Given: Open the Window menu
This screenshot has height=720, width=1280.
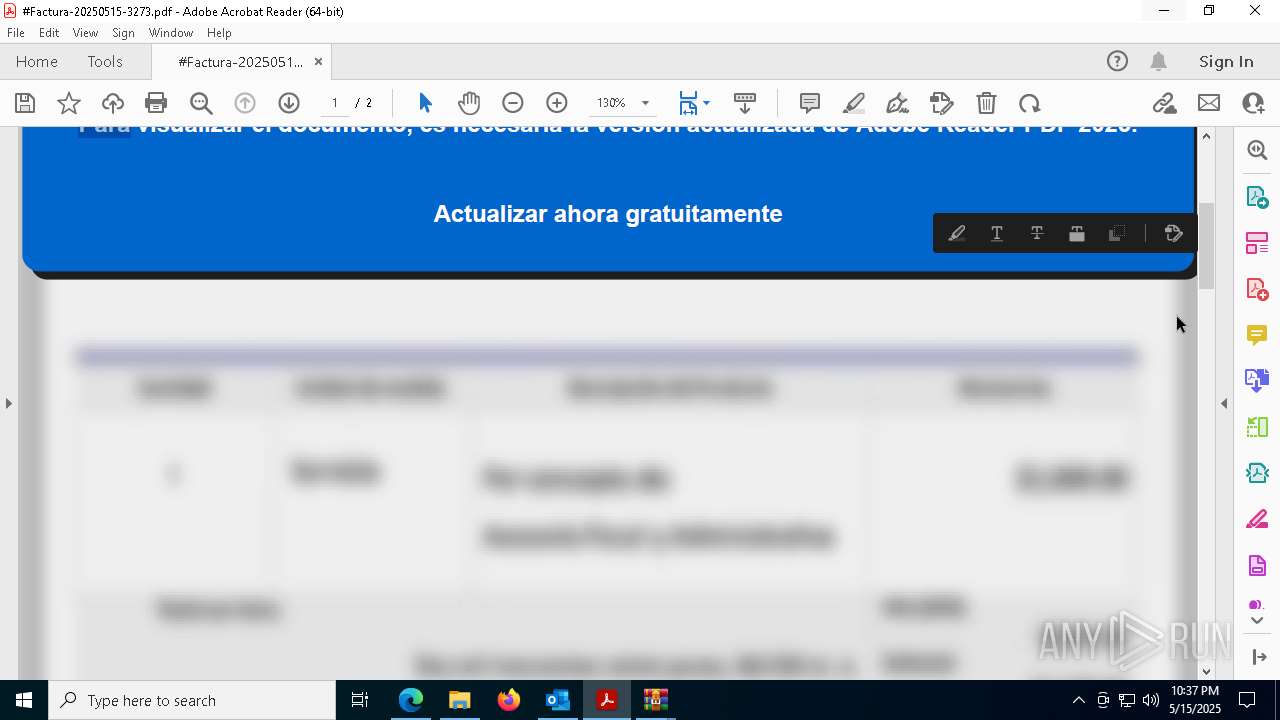Looking at the screenshot, I should [171, 33].
